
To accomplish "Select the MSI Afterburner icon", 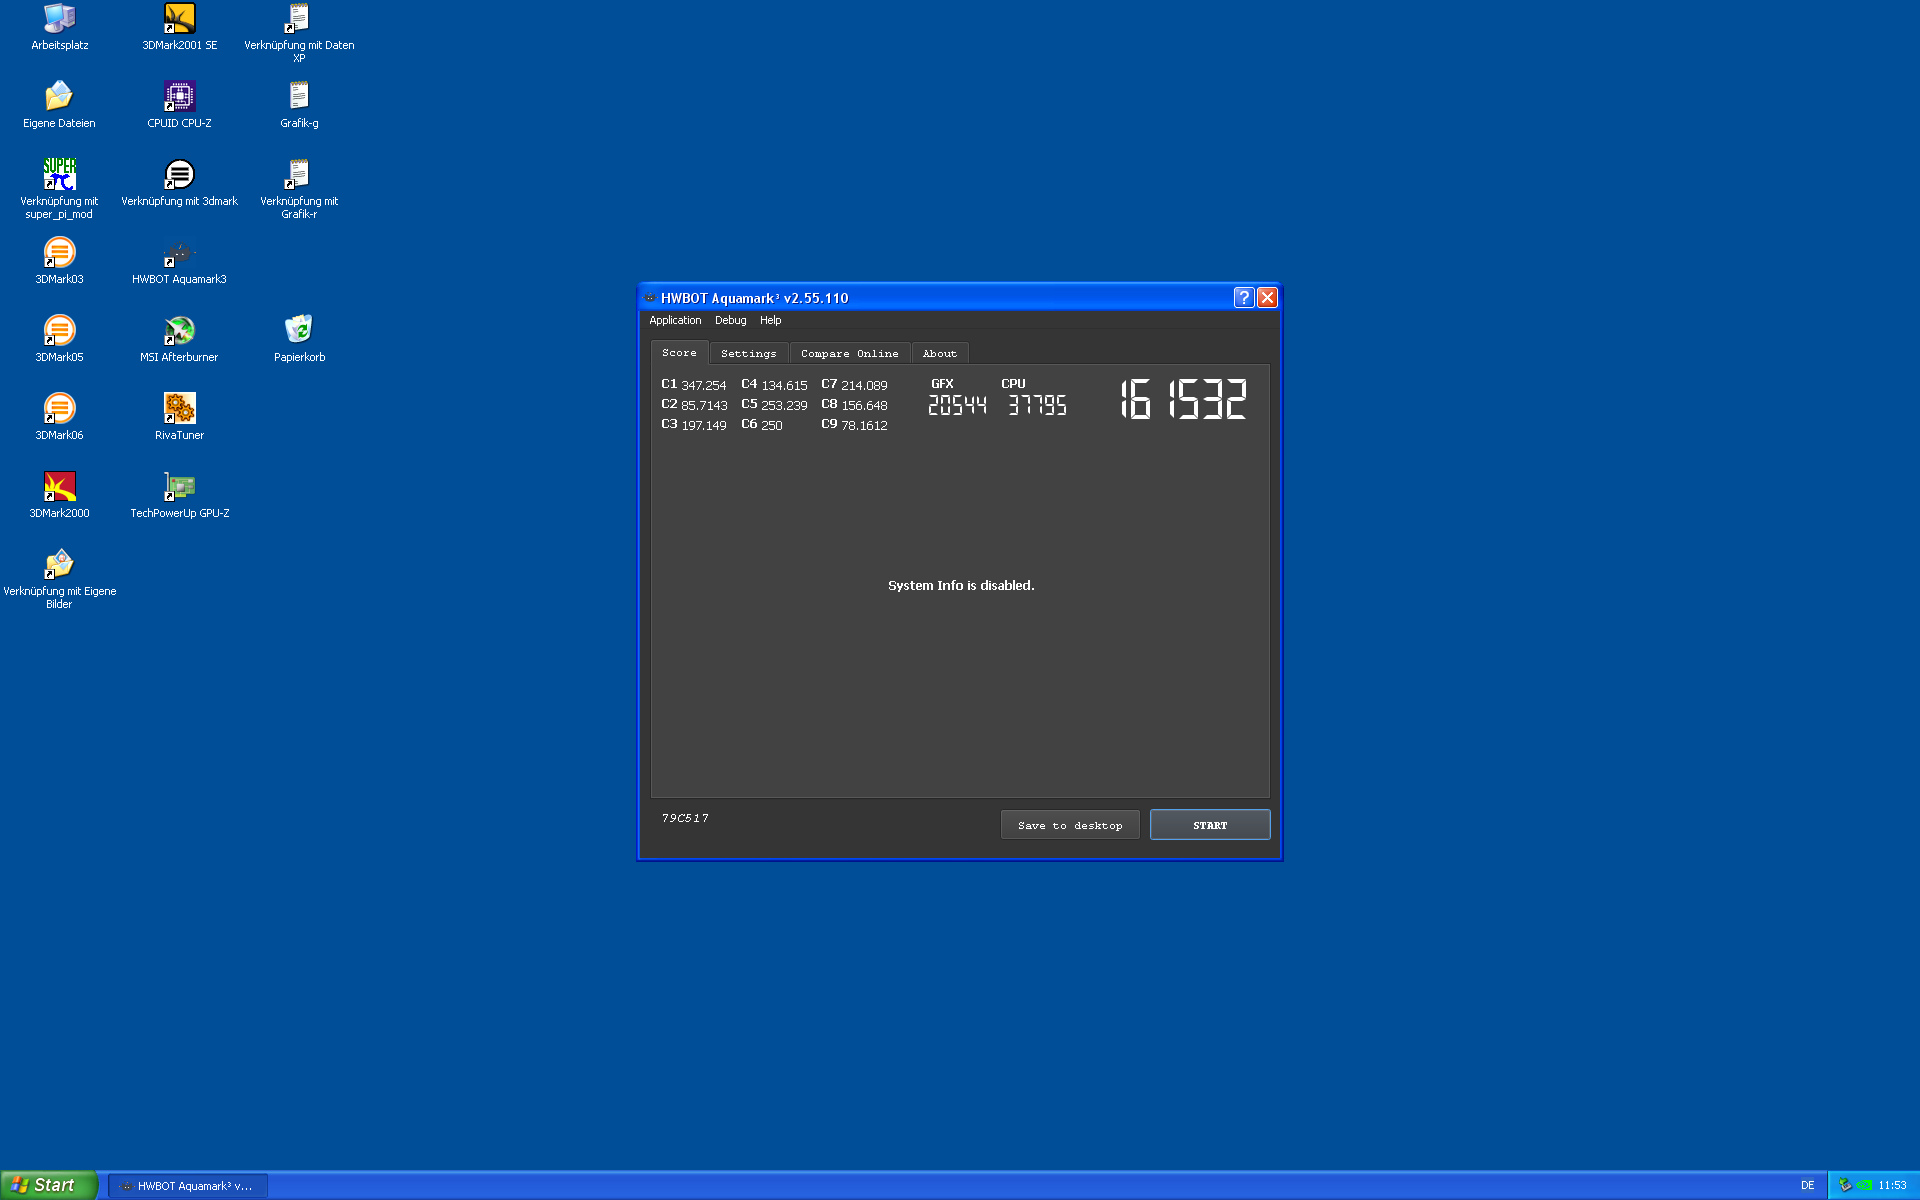I will [x=179, y=339].
